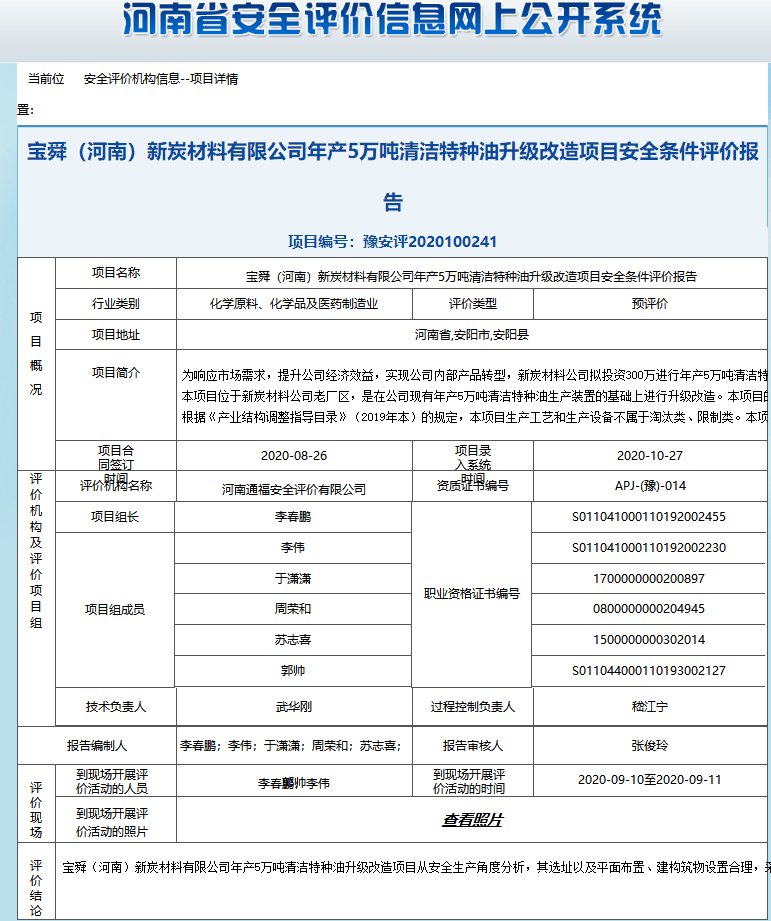Viewport: 771px width, 921px height.
Task: Click team member name 周荣和
Action: [292, 609]
